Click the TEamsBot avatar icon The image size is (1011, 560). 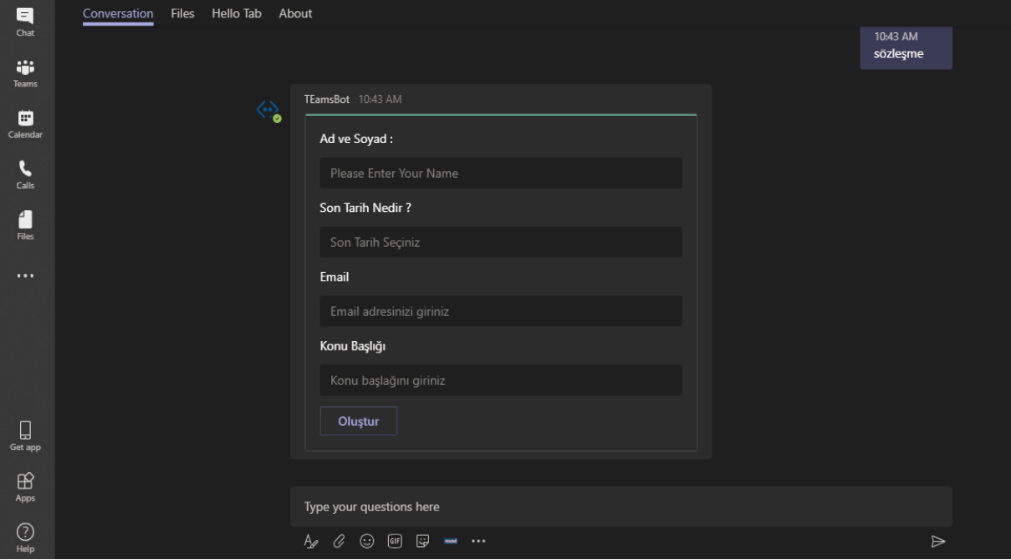pyautogui.click(x=268, y=110)
